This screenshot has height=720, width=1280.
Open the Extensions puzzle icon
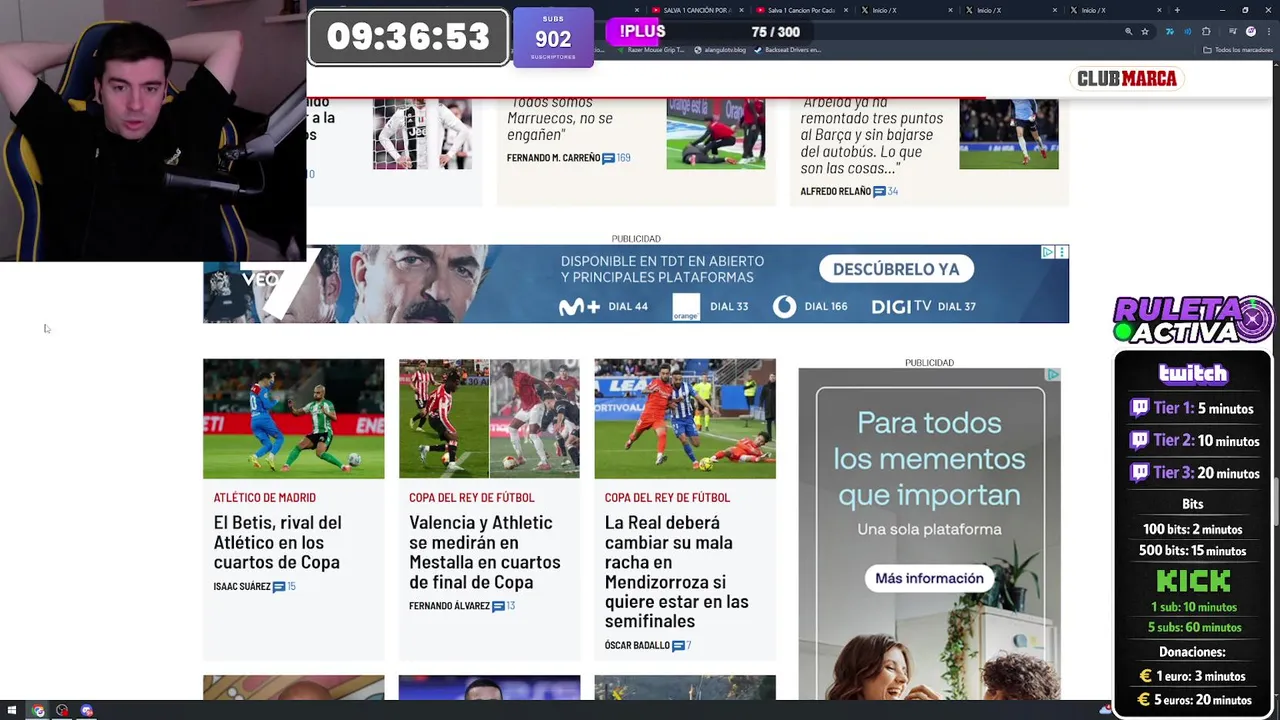[1206, 31]
